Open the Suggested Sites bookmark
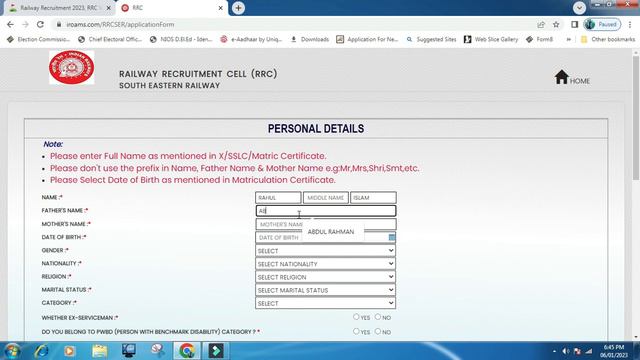 (431, 39)
